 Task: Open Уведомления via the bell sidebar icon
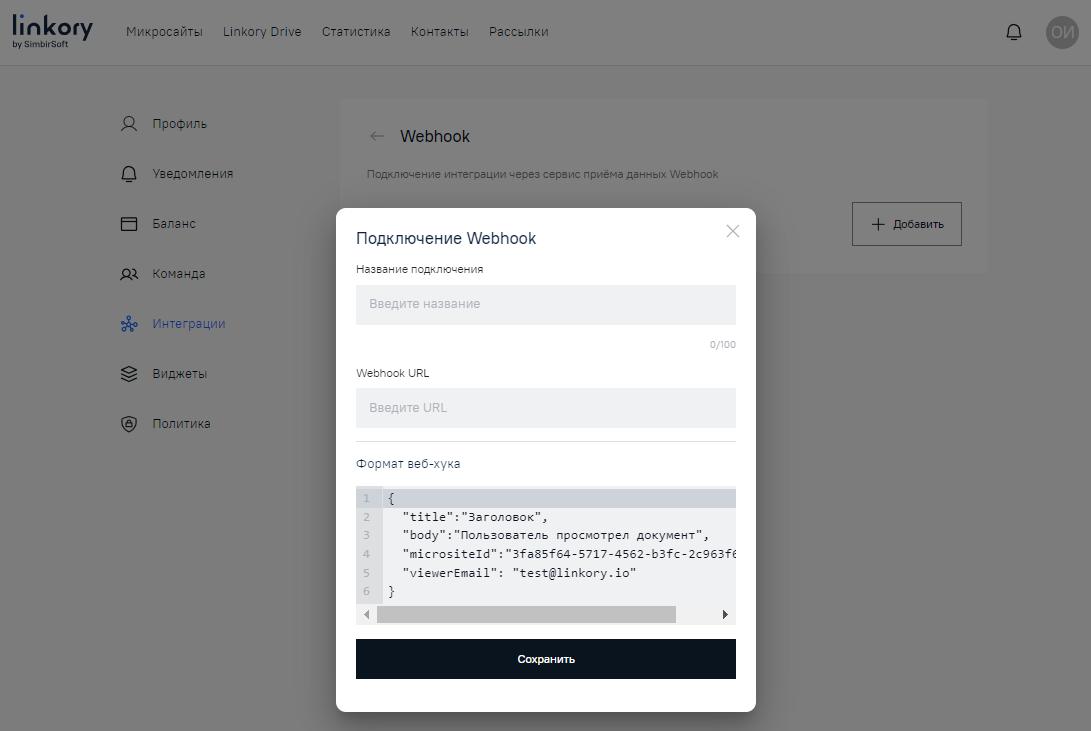[x=128, y=173]
